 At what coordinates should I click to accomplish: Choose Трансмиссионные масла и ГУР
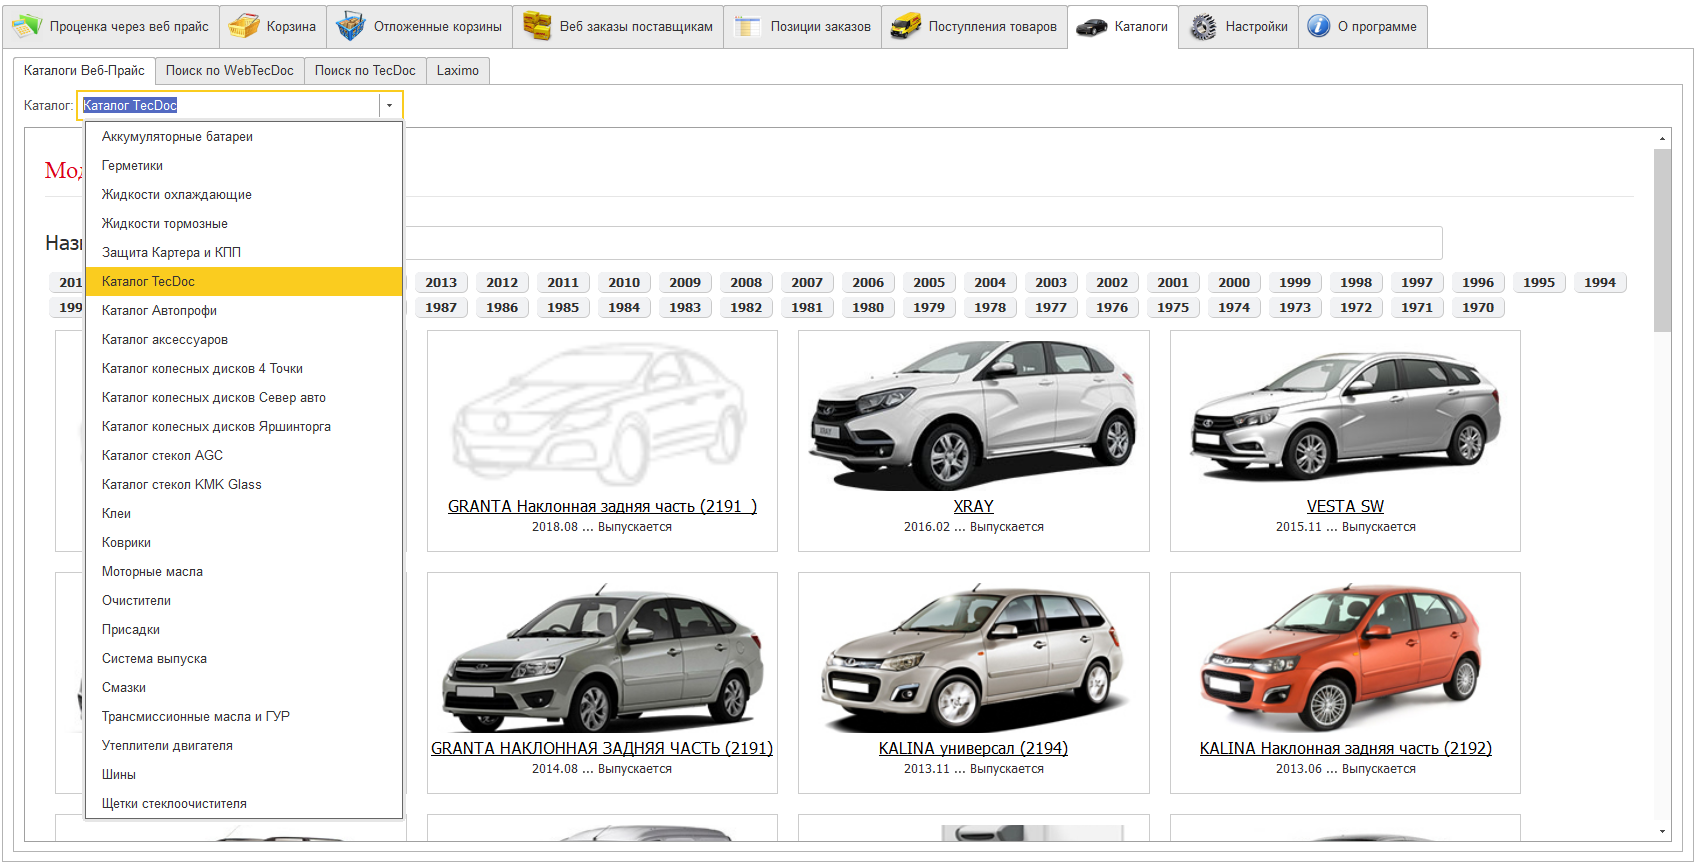point(244,717)
